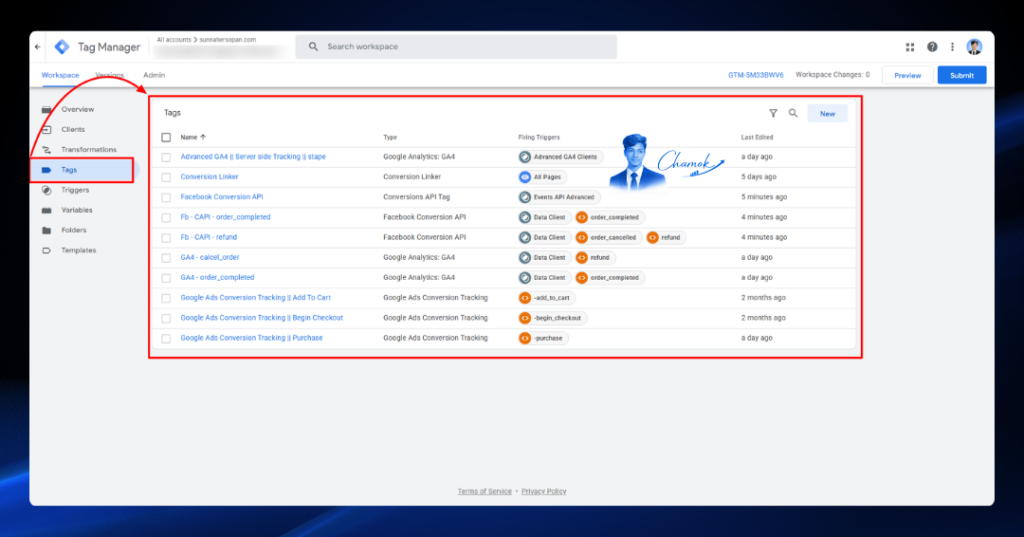Click the back arrow beside Tag Manager logo

tap(38, 47)
